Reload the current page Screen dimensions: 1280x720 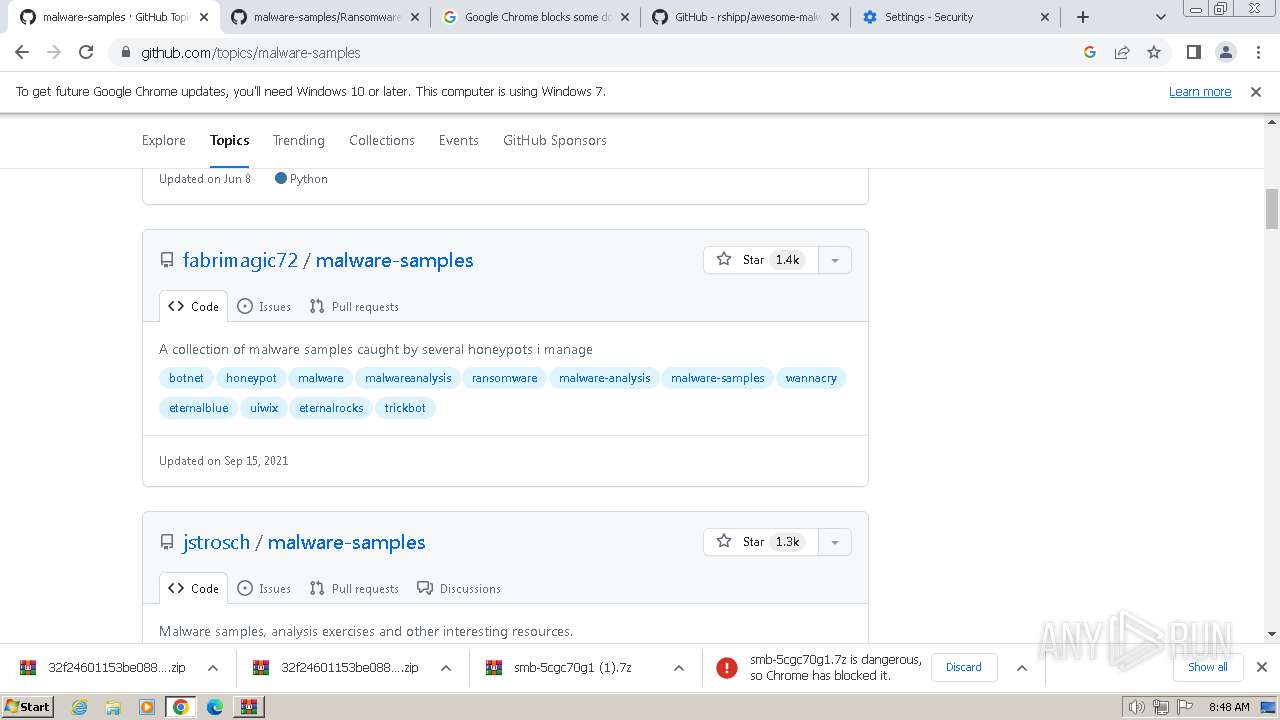[x=86, y=52]
